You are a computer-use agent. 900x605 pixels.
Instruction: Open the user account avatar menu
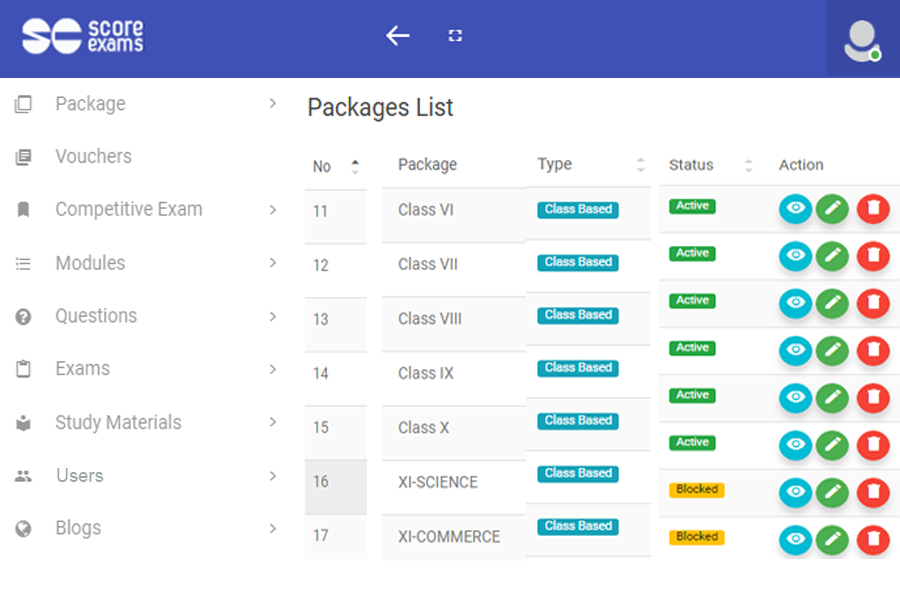860,38
